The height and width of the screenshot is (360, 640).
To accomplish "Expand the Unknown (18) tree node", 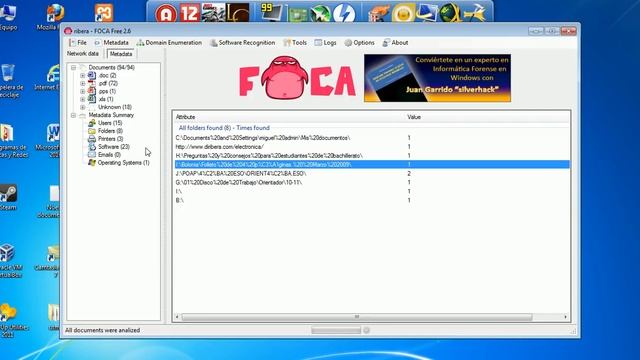I will pyautogui.click(x=83, y=107).
